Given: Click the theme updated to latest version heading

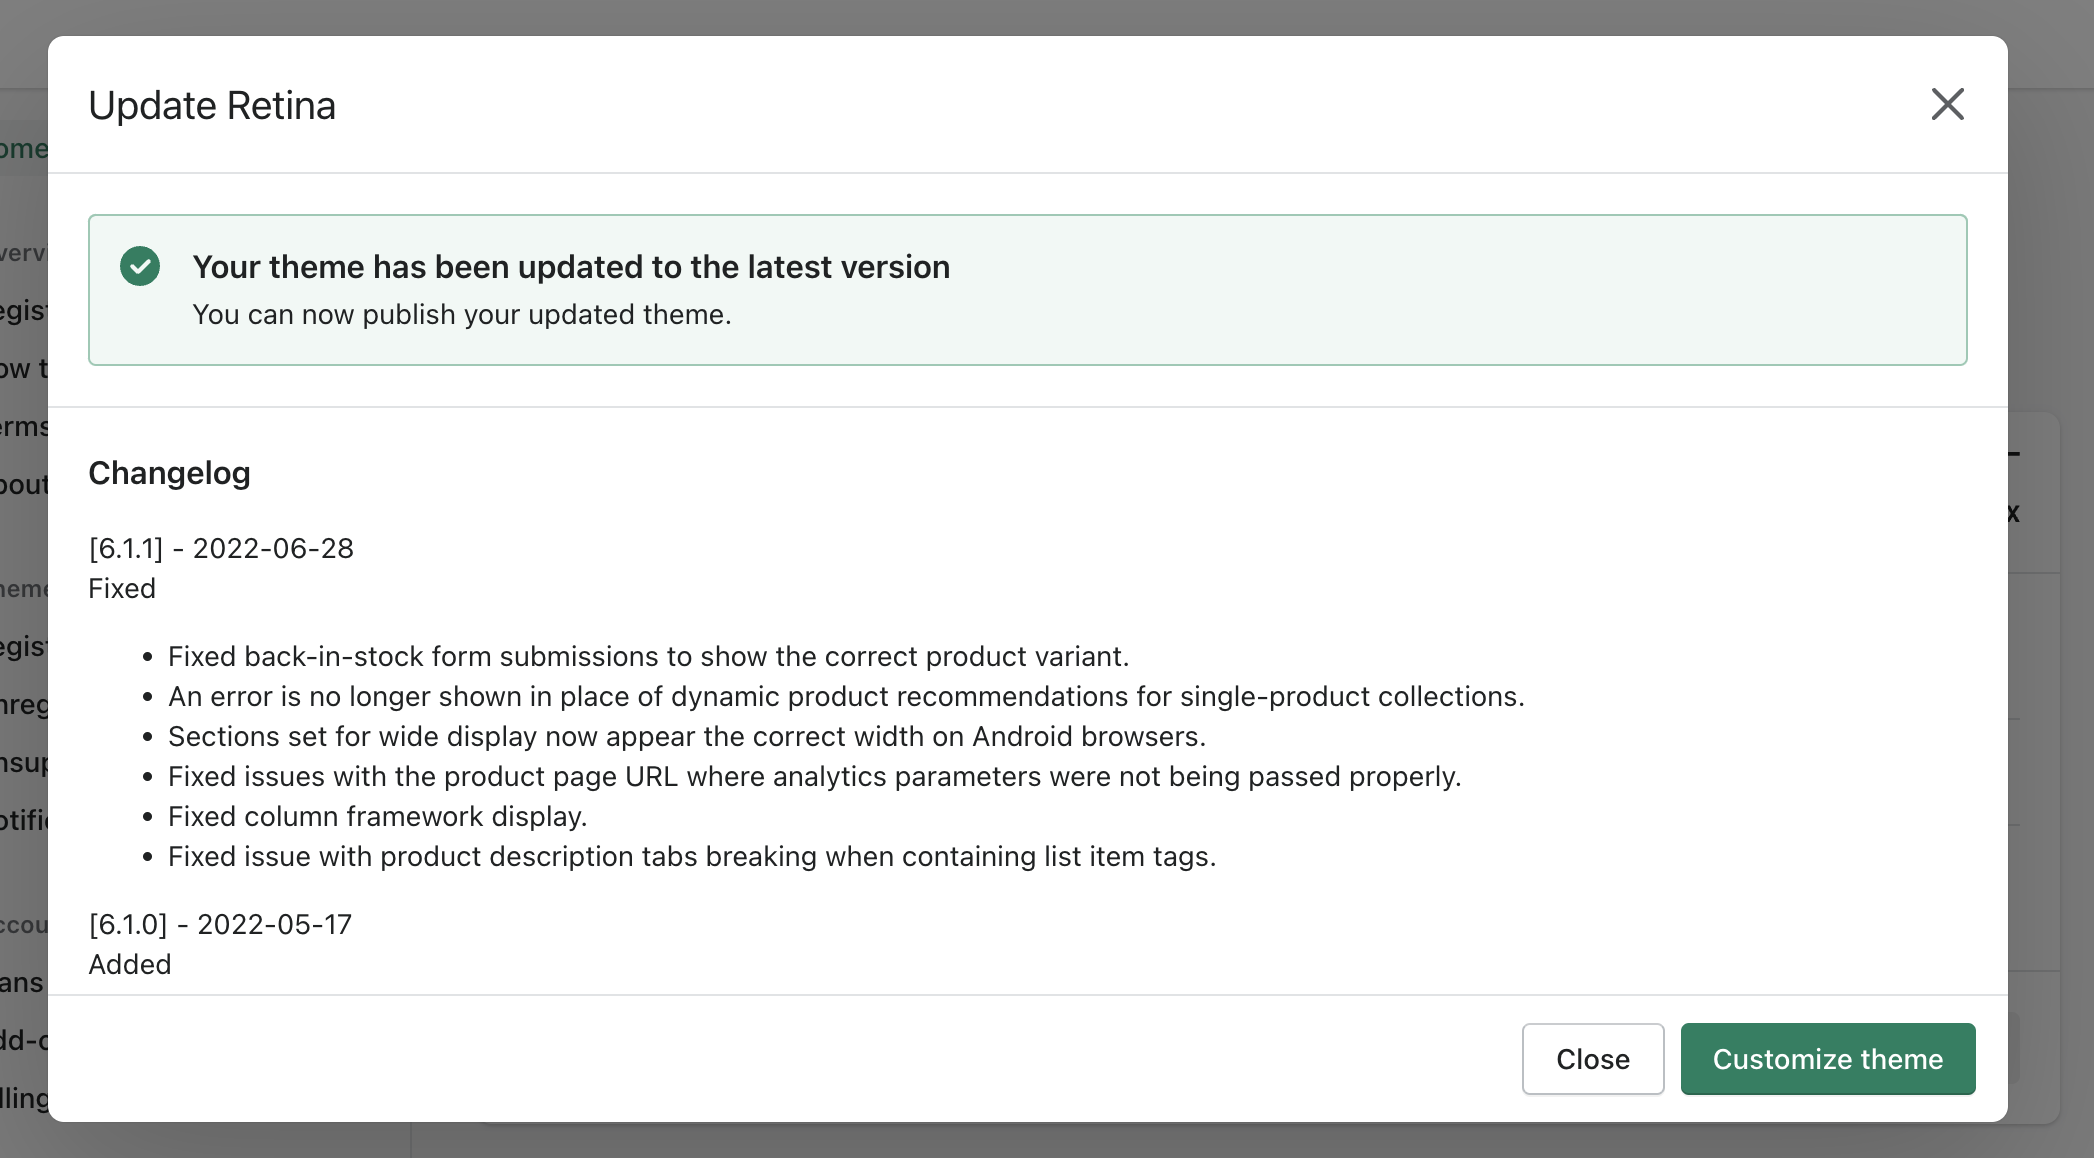Looking at the screenshot, I should [x=571, y=267].
